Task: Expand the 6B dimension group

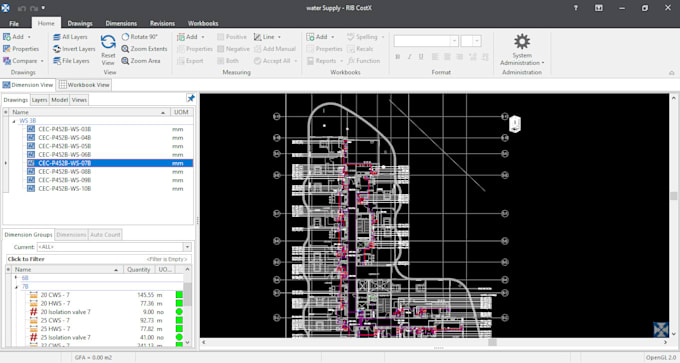Action: tap(16, 278)
